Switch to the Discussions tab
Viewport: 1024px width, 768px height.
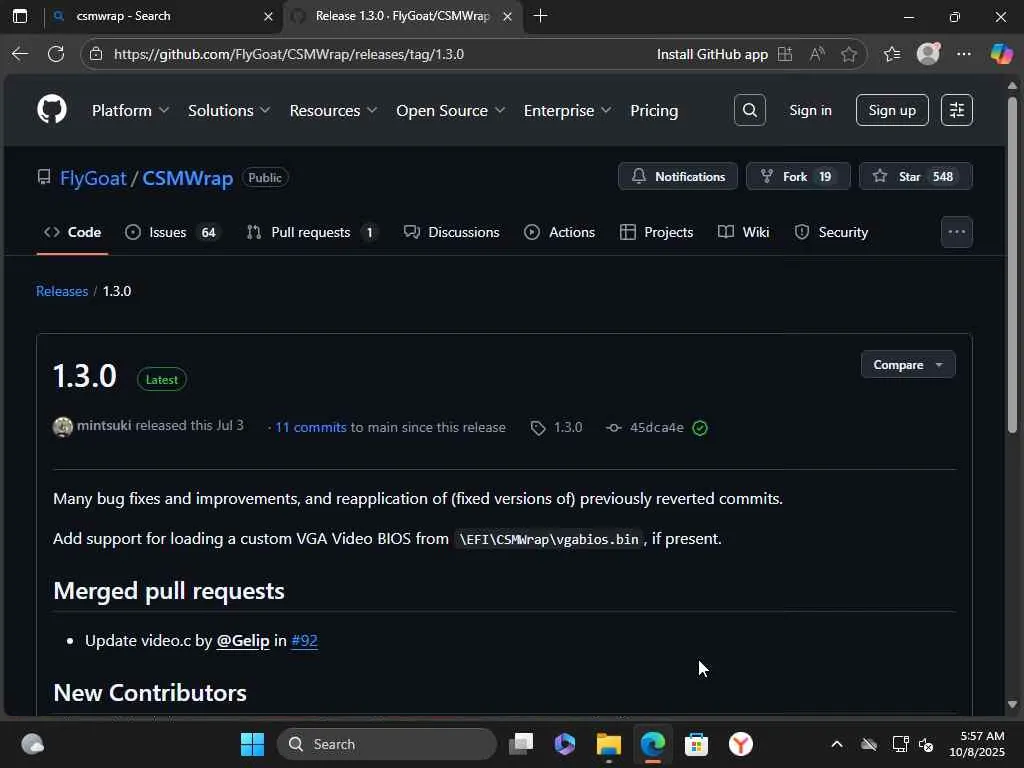pyautogui.click(x=451, y=232)
